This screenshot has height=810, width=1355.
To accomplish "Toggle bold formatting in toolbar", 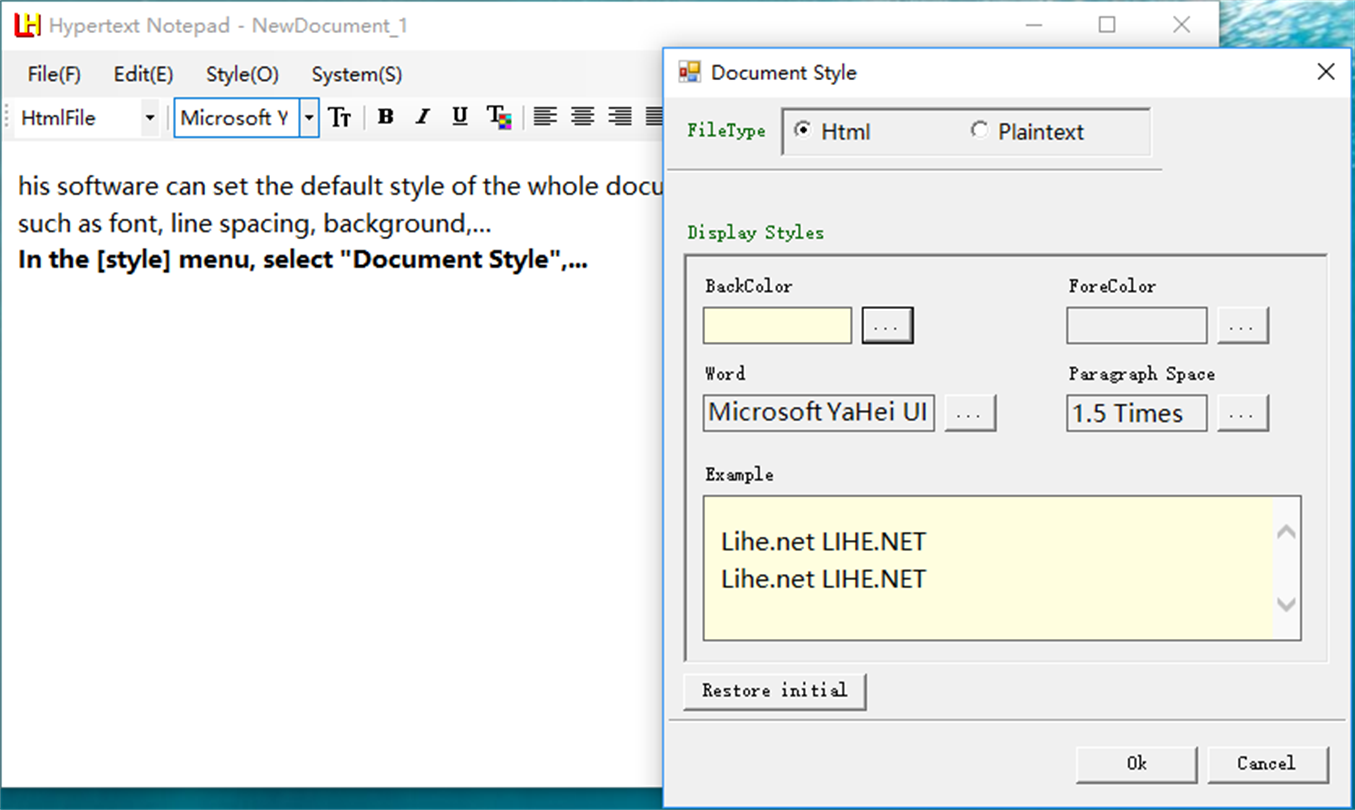I will pyautogui.click(x=385, y=117).
